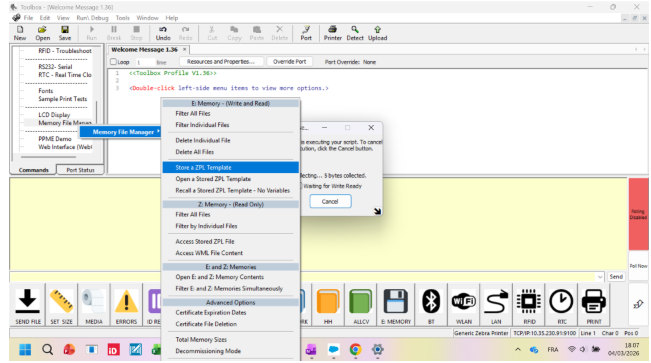Click the Override Port button
Viewport: 651px width, 363px height.
coord(289,61)
